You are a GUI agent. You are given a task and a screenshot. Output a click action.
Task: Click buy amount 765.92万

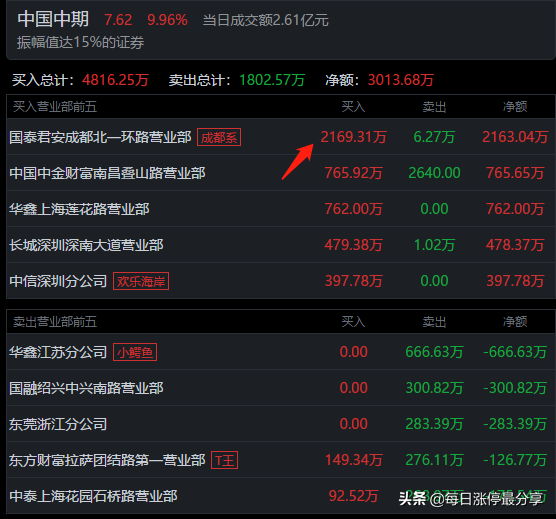(354, 173)
